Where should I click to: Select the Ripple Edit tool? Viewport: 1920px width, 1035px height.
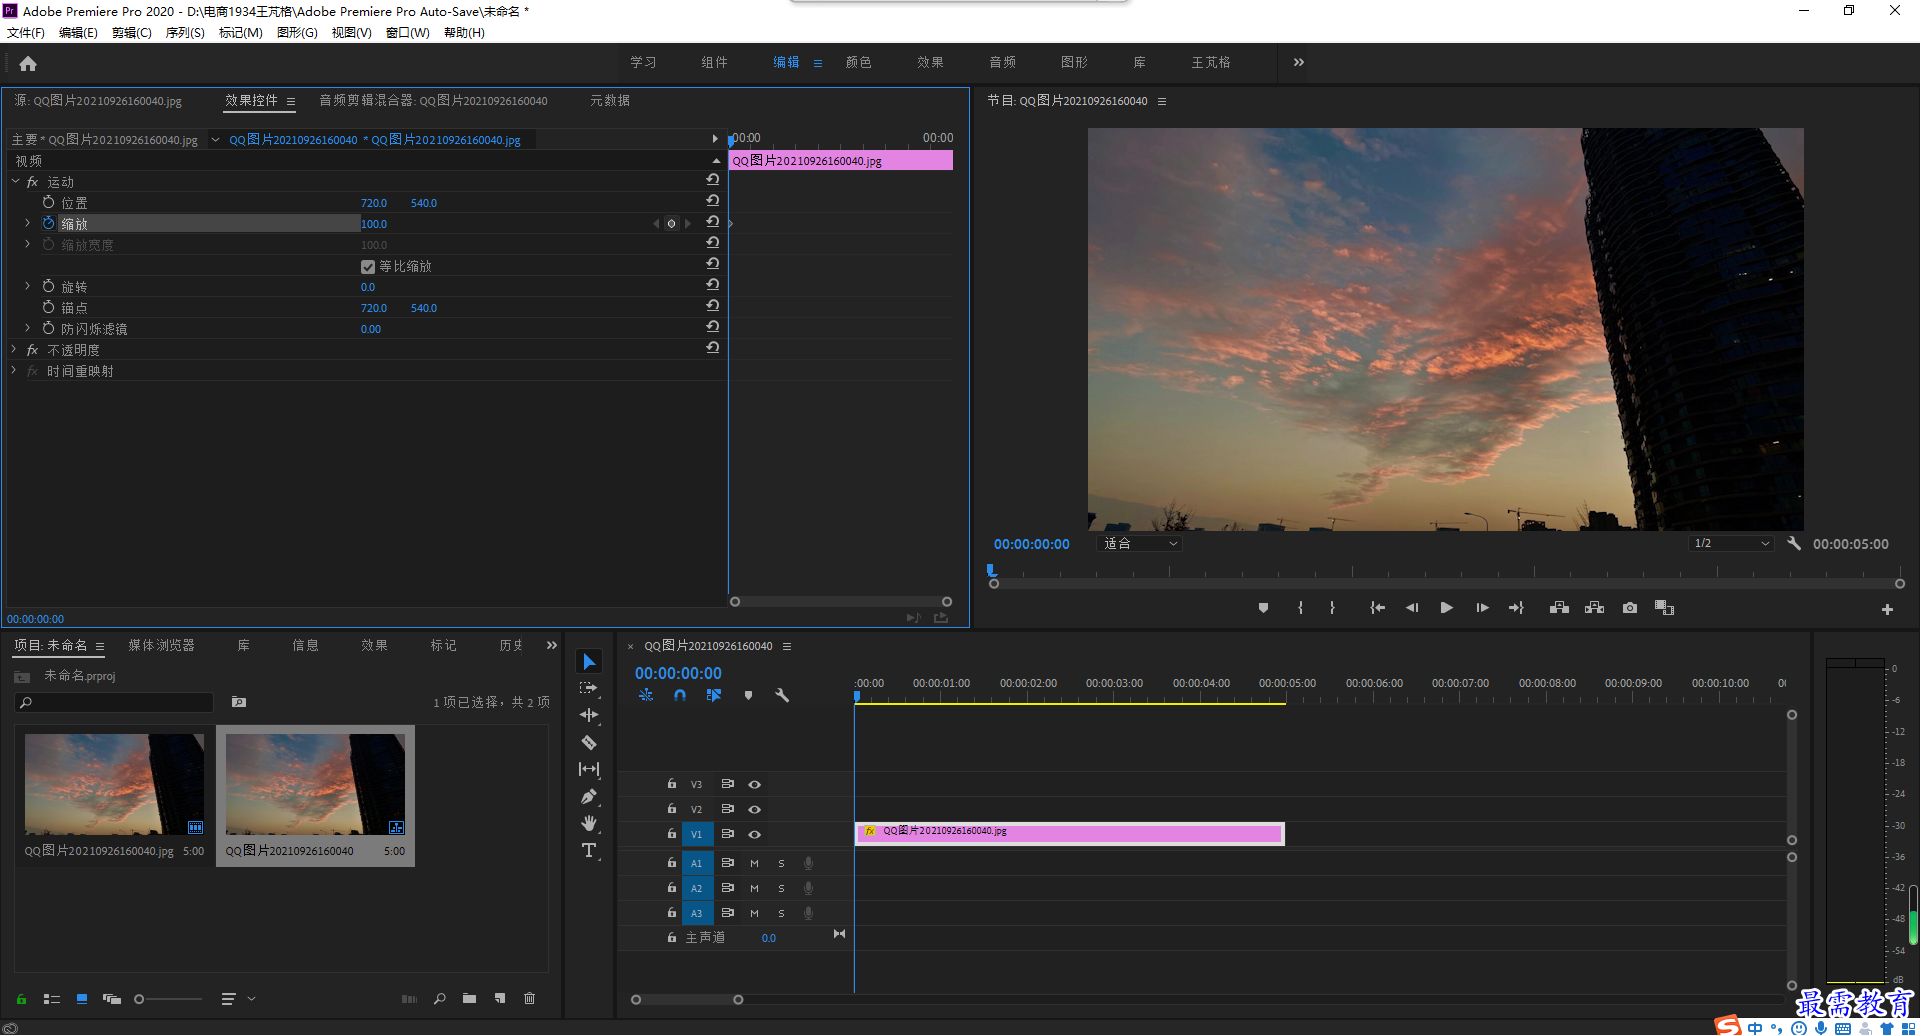click(589, 715)
